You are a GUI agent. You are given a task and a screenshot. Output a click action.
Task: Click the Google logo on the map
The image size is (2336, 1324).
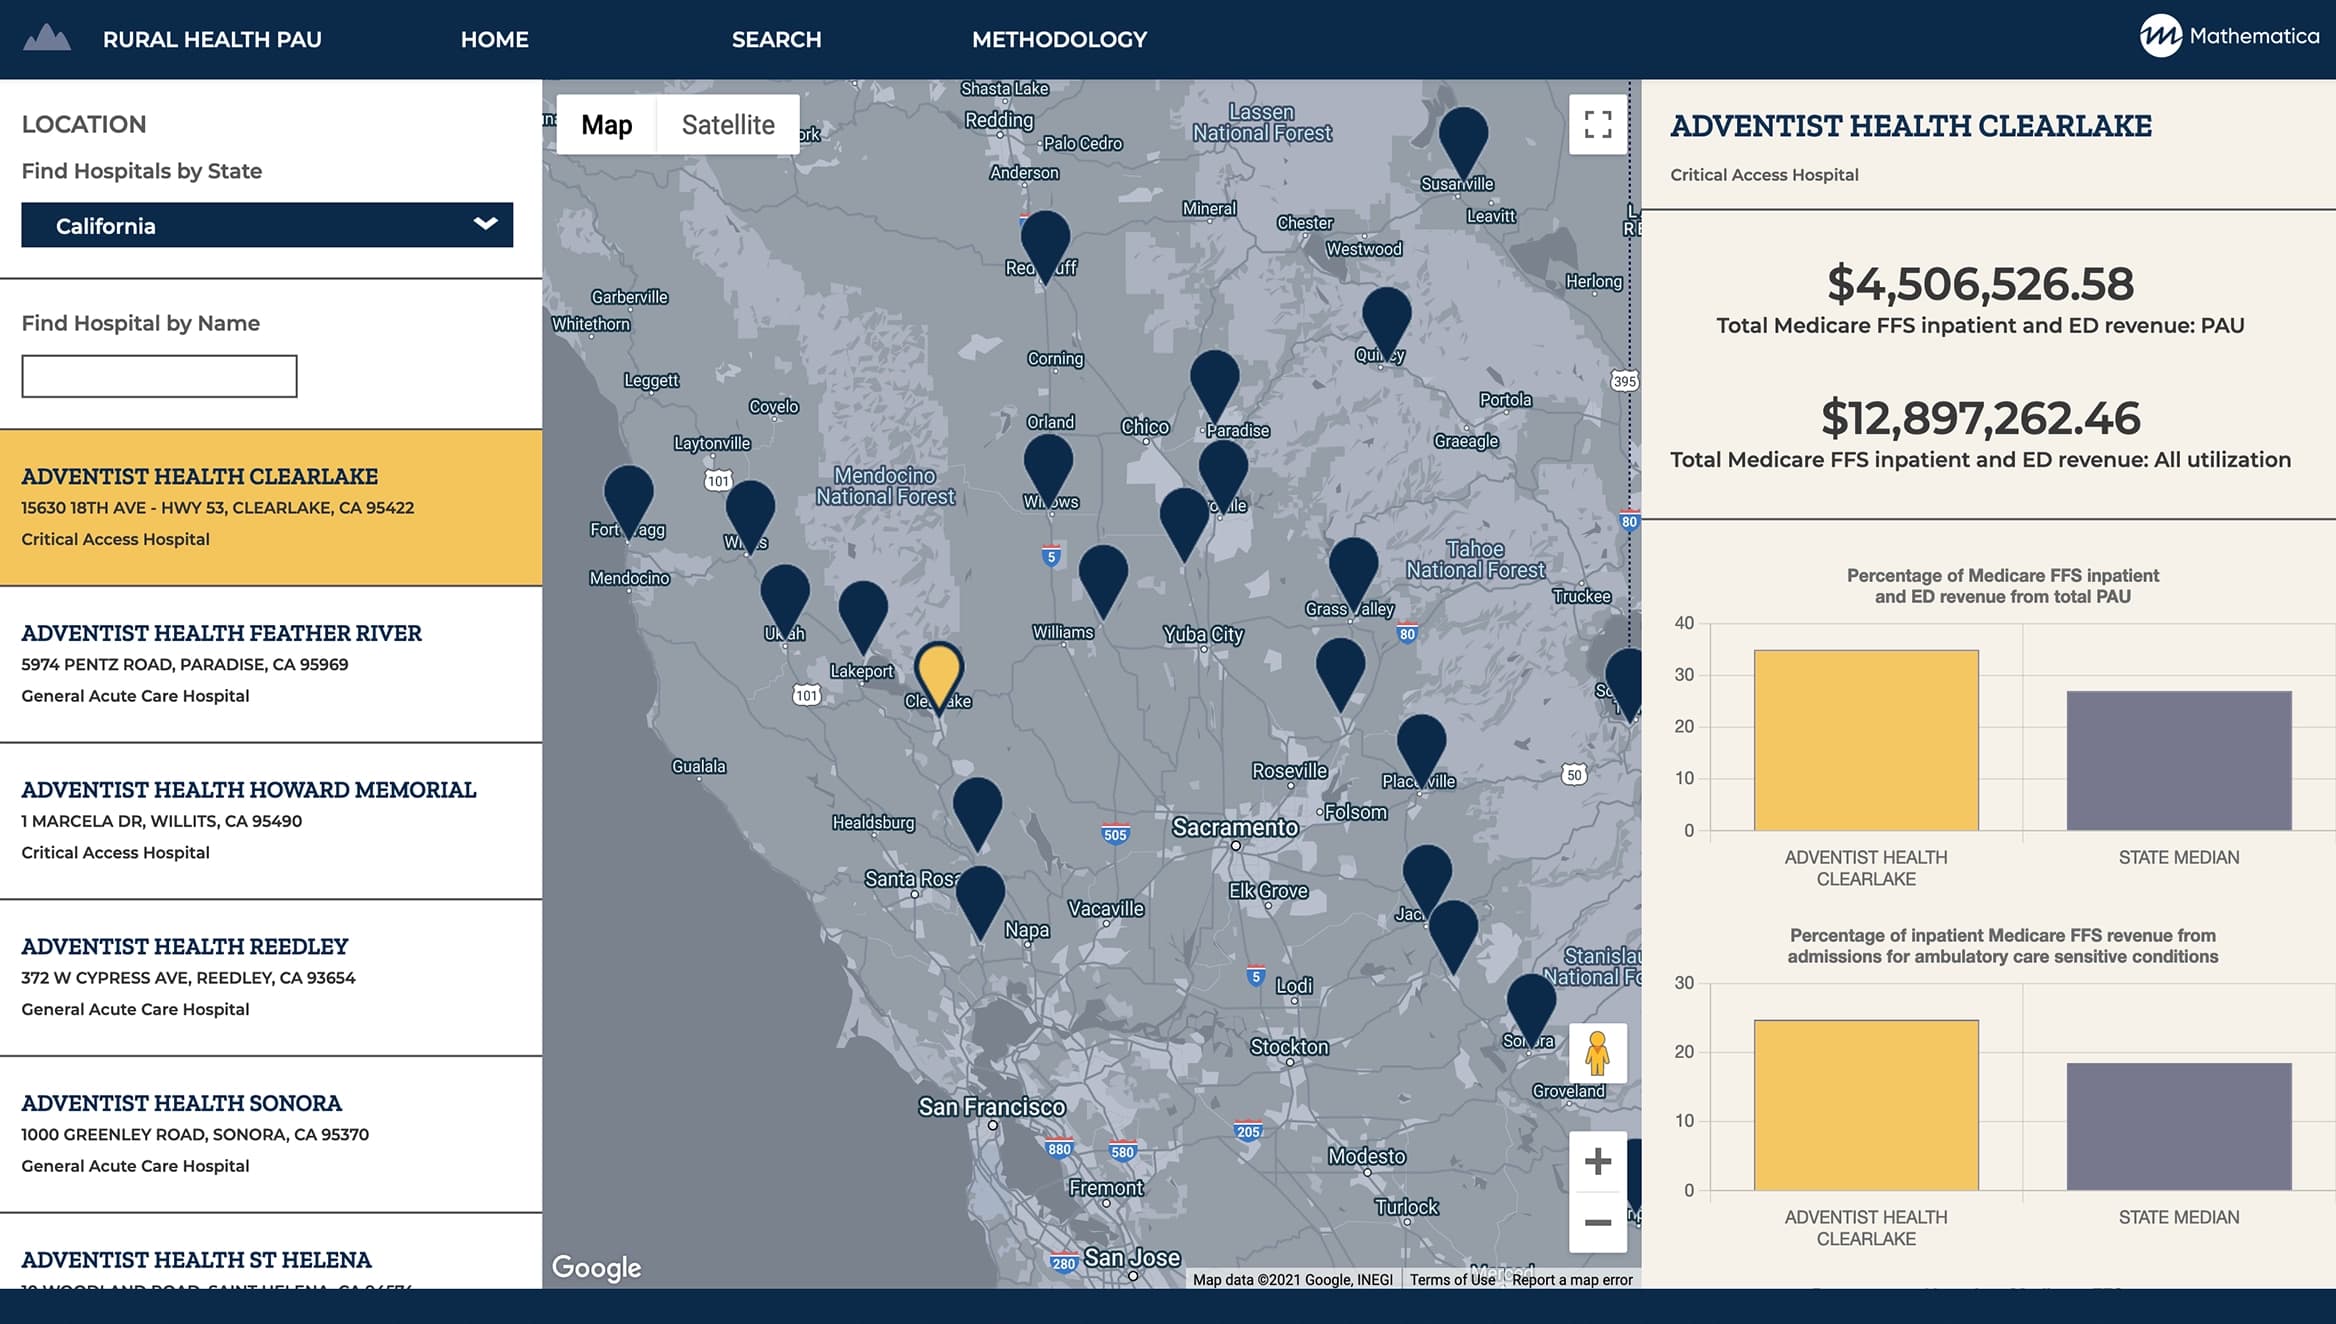tap(597, 1267)
